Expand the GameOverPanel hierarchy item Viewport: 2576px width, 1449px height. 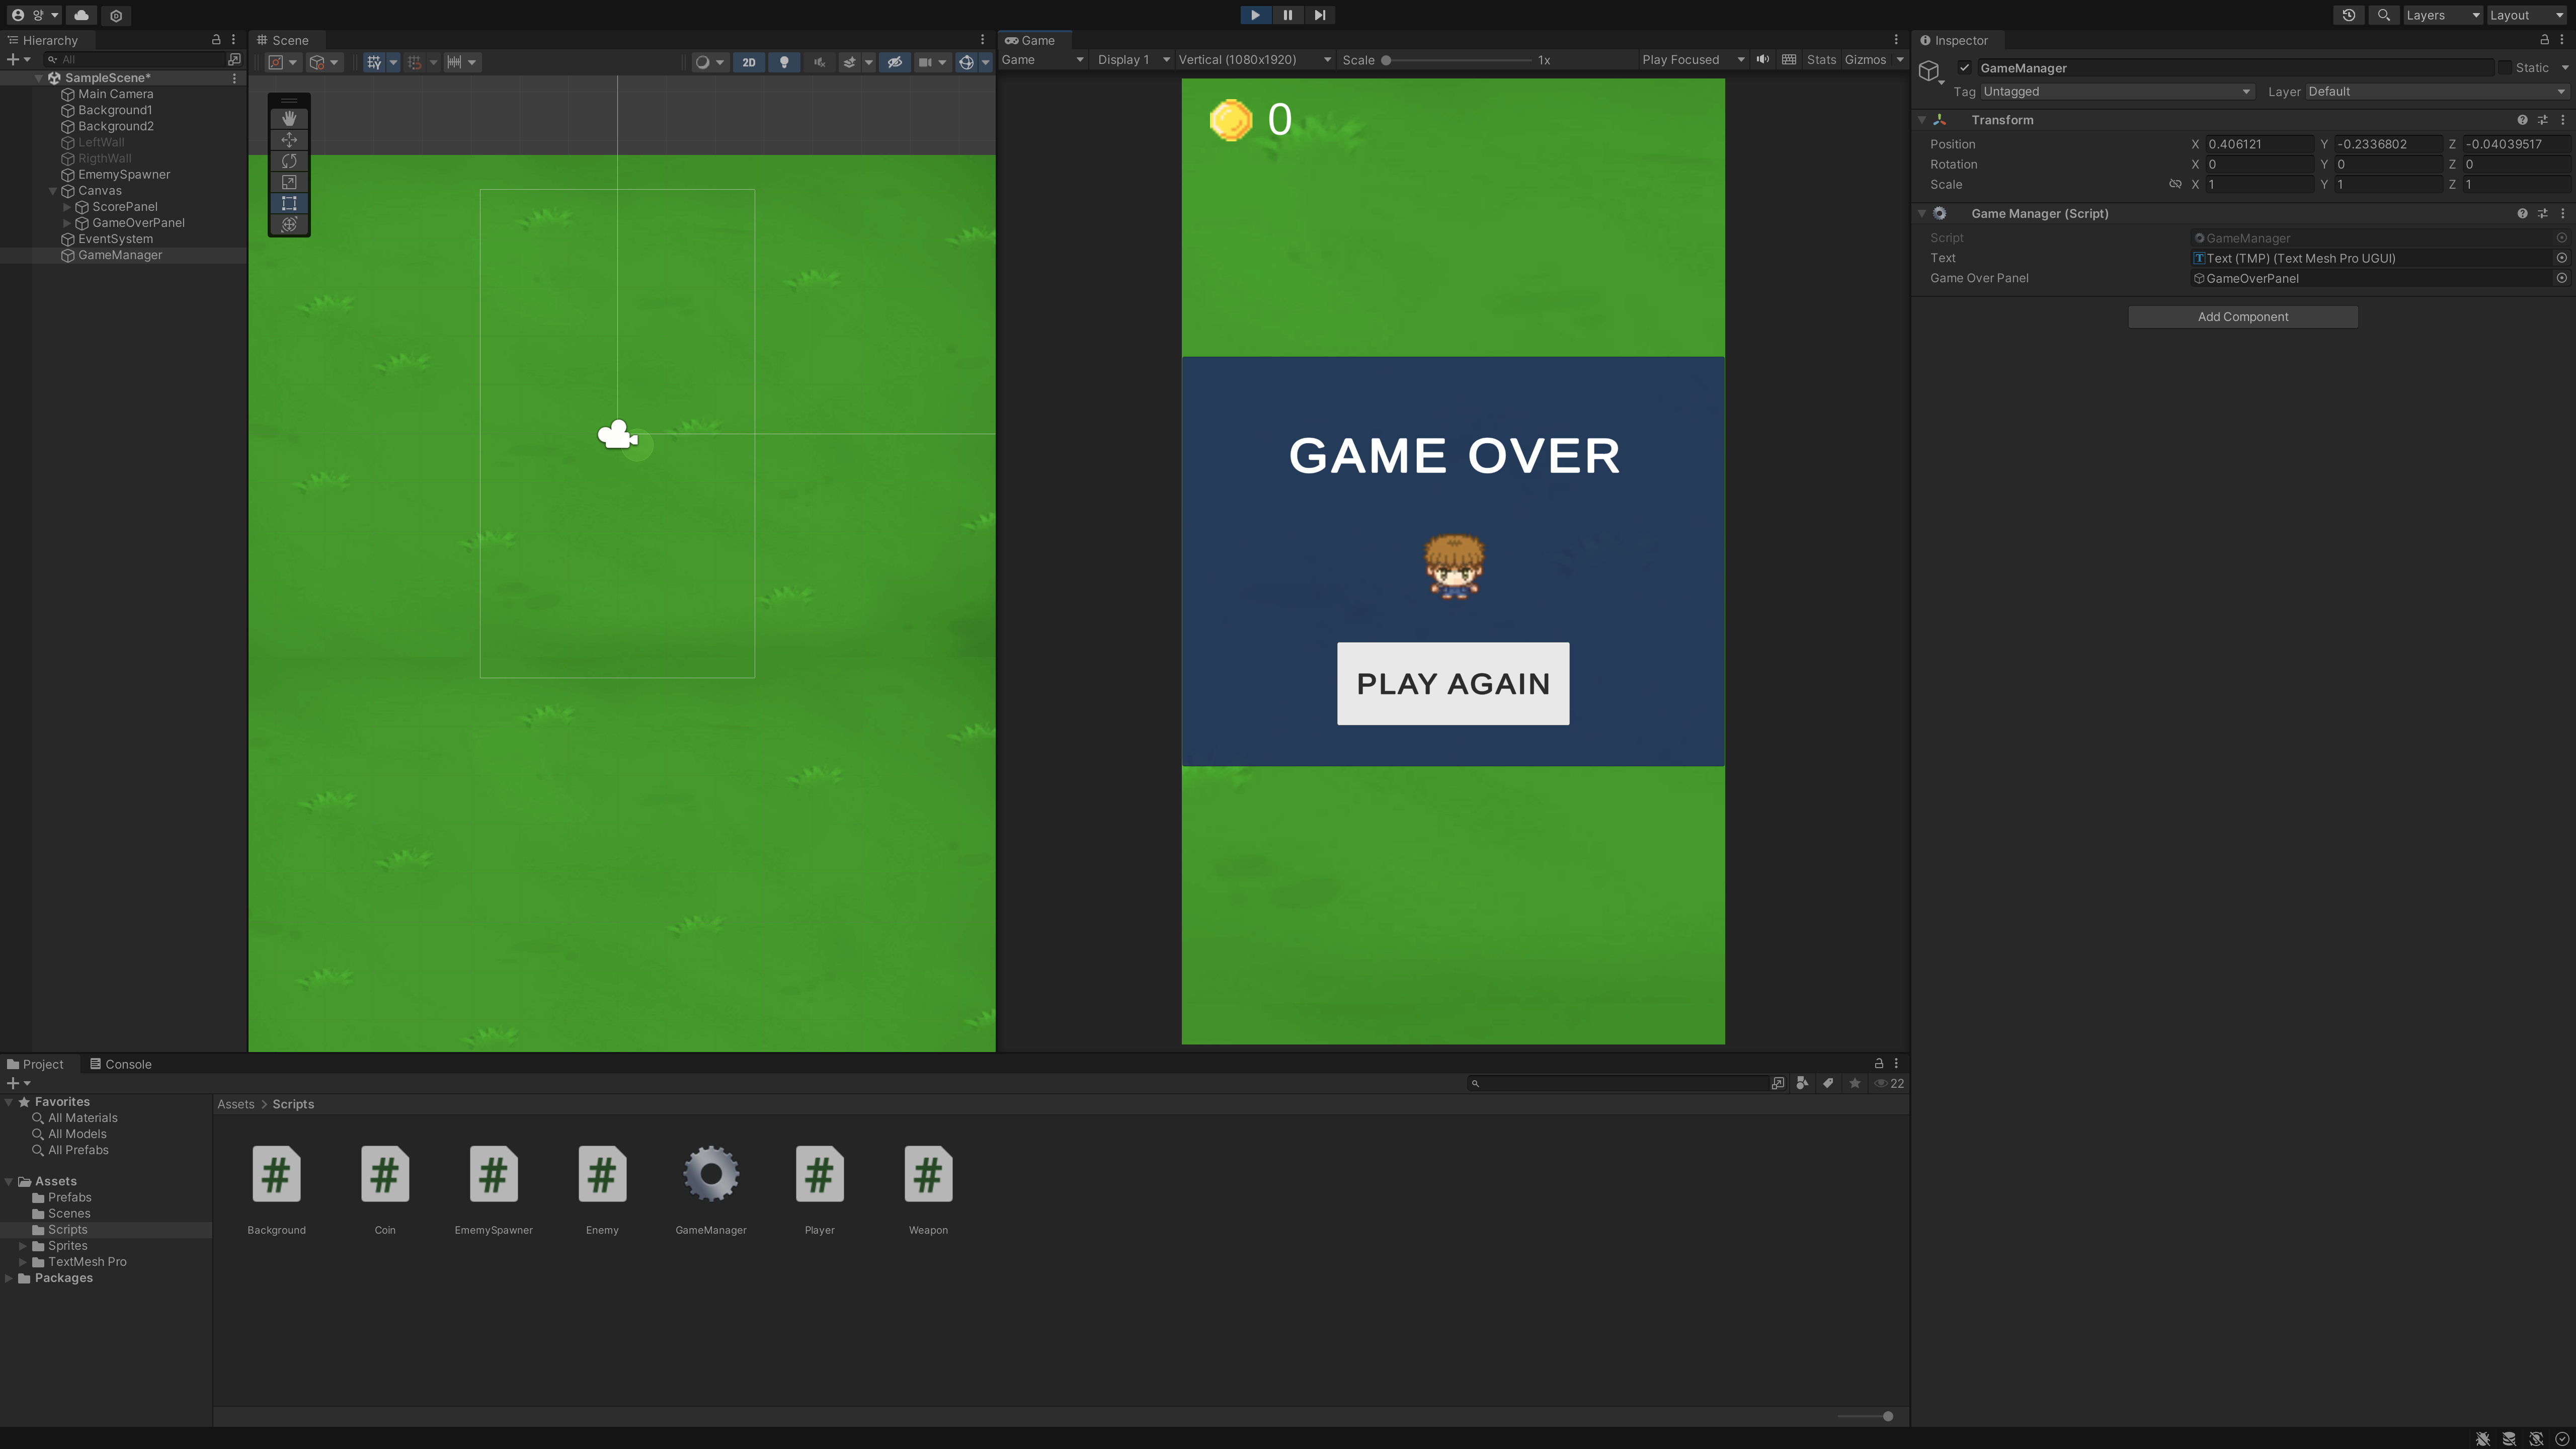pos(67,223)
